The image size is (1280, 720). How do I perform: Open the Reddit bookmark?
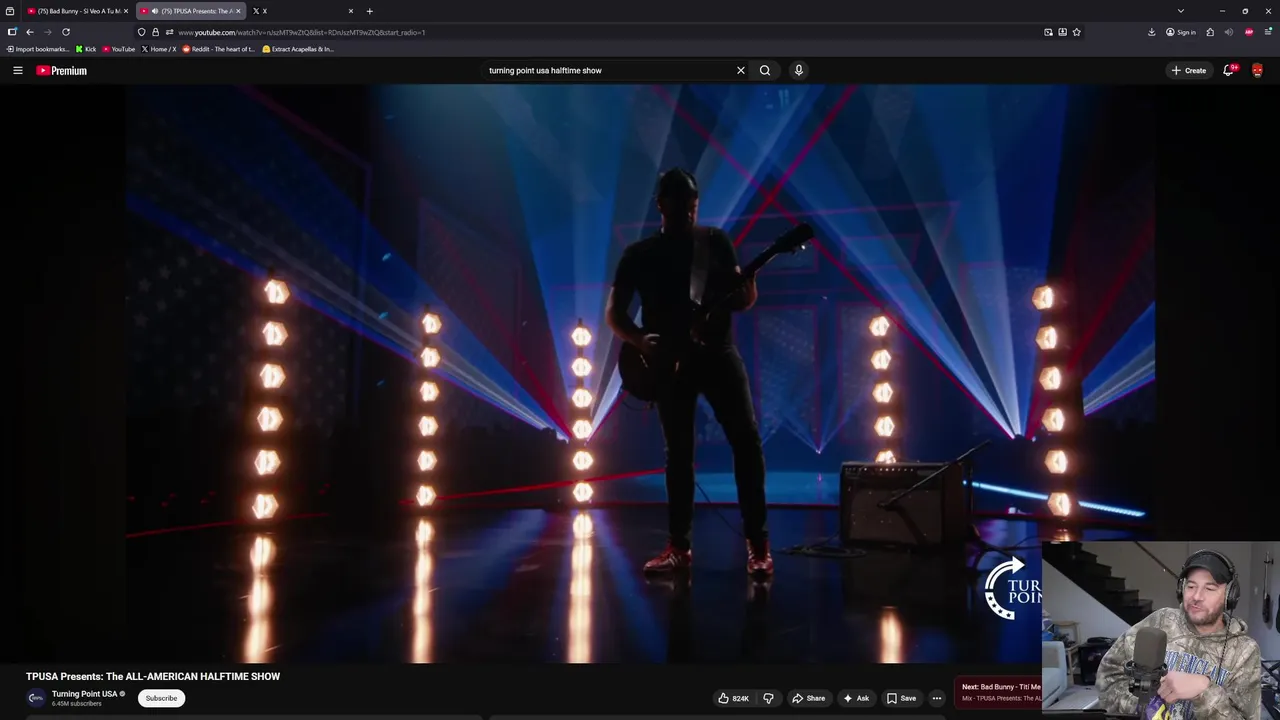coord(218,49)
